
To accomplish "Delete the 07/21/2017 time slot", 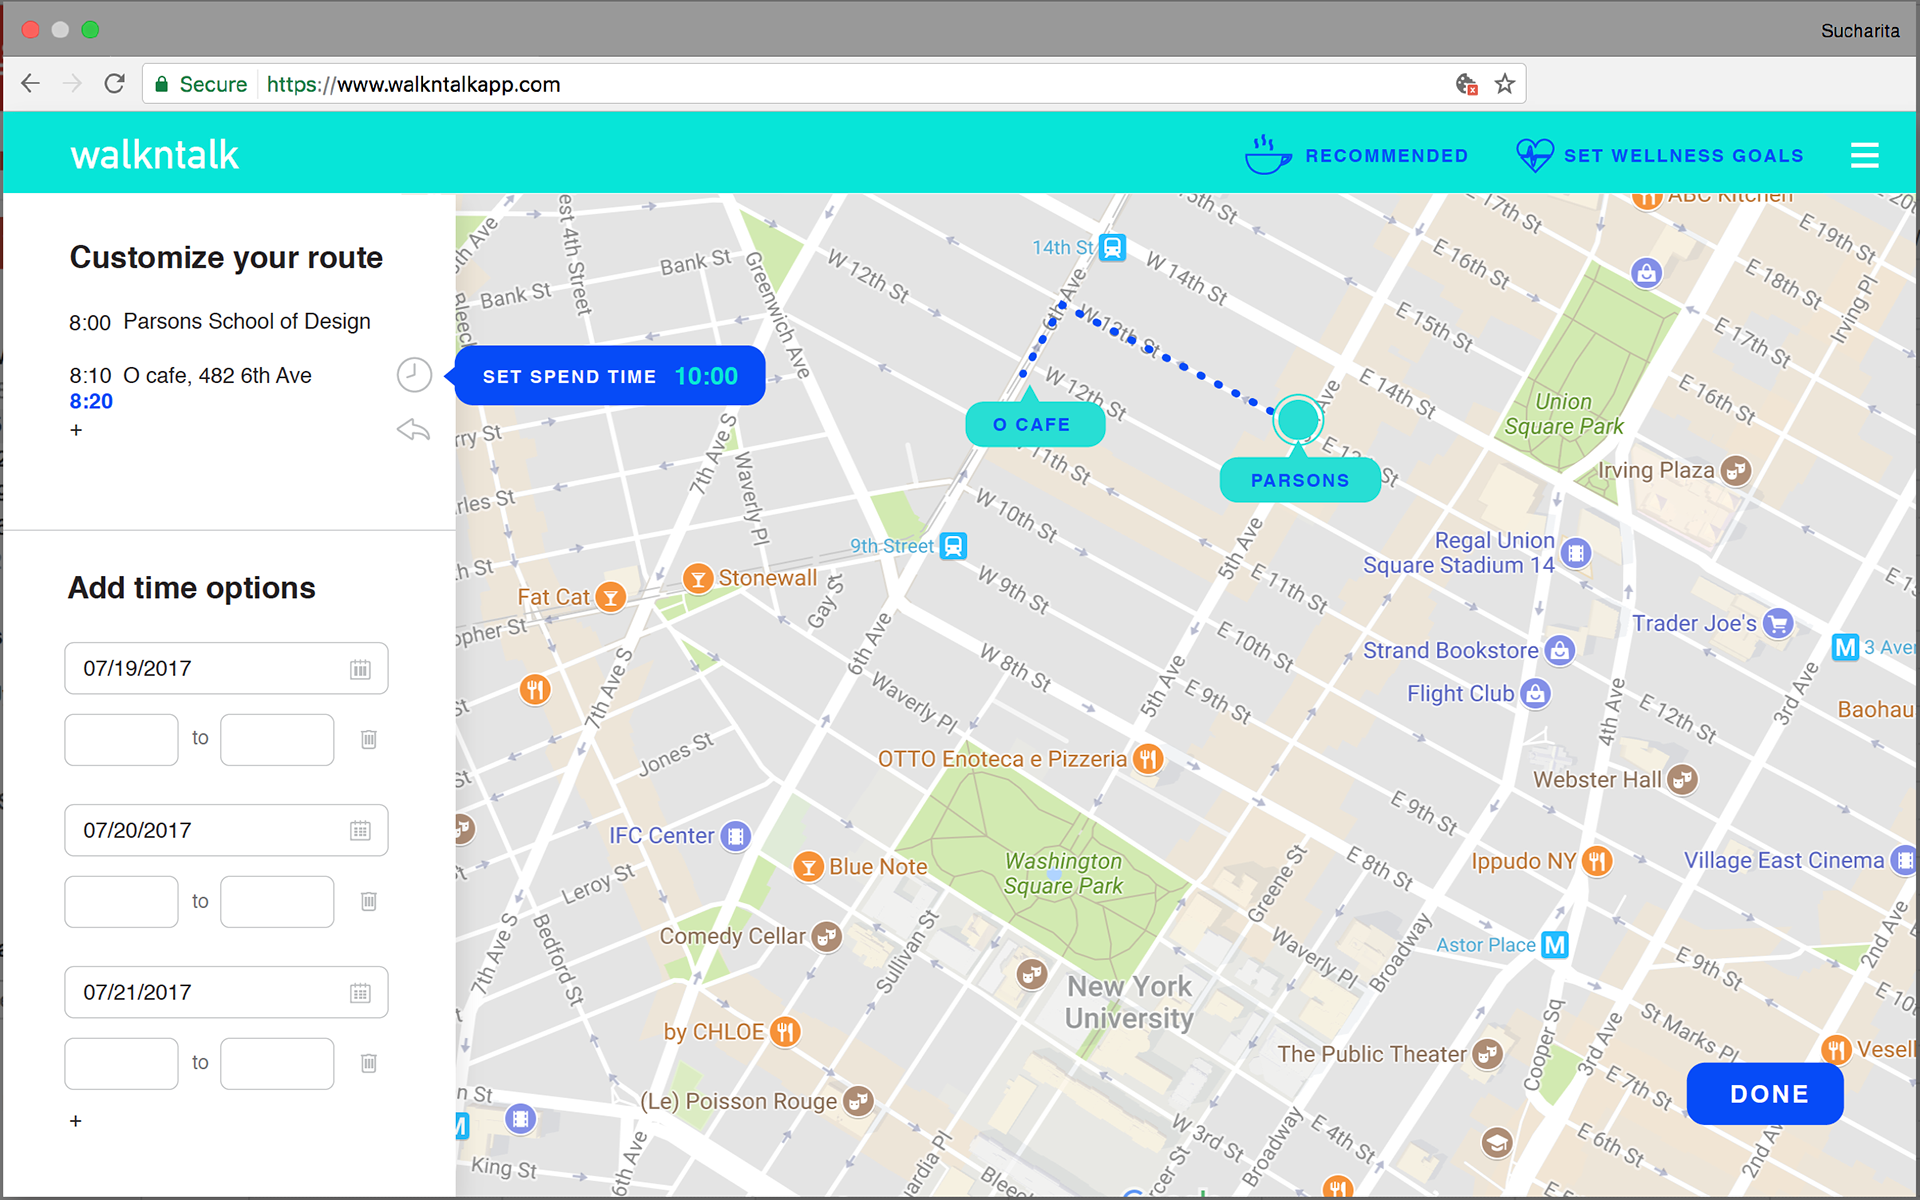I will pyautogui.click(x=369, y=1063).
